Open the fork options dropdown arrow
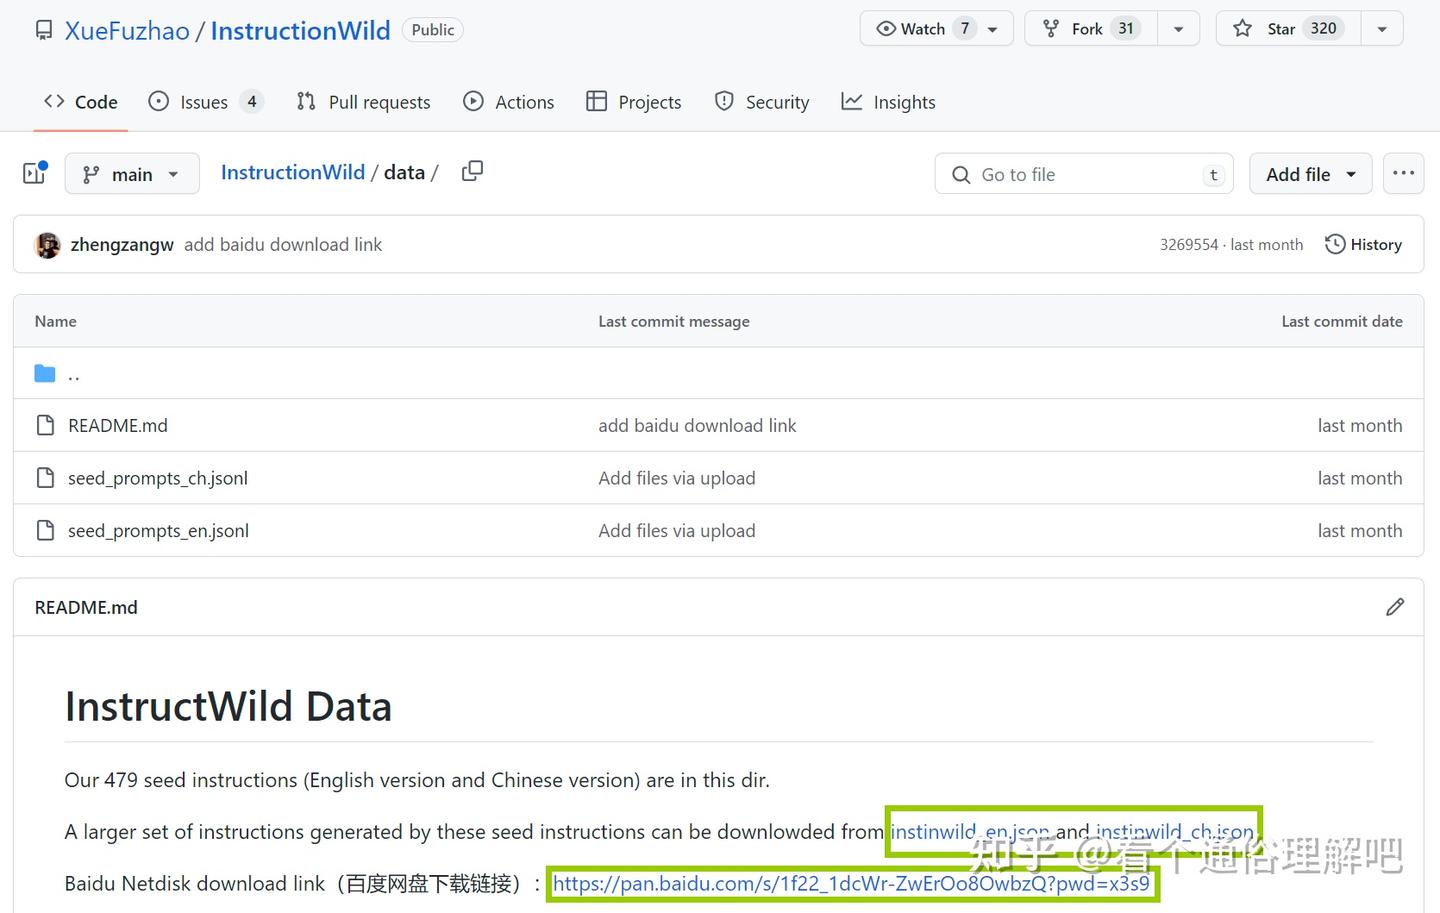 [1178, 29]
